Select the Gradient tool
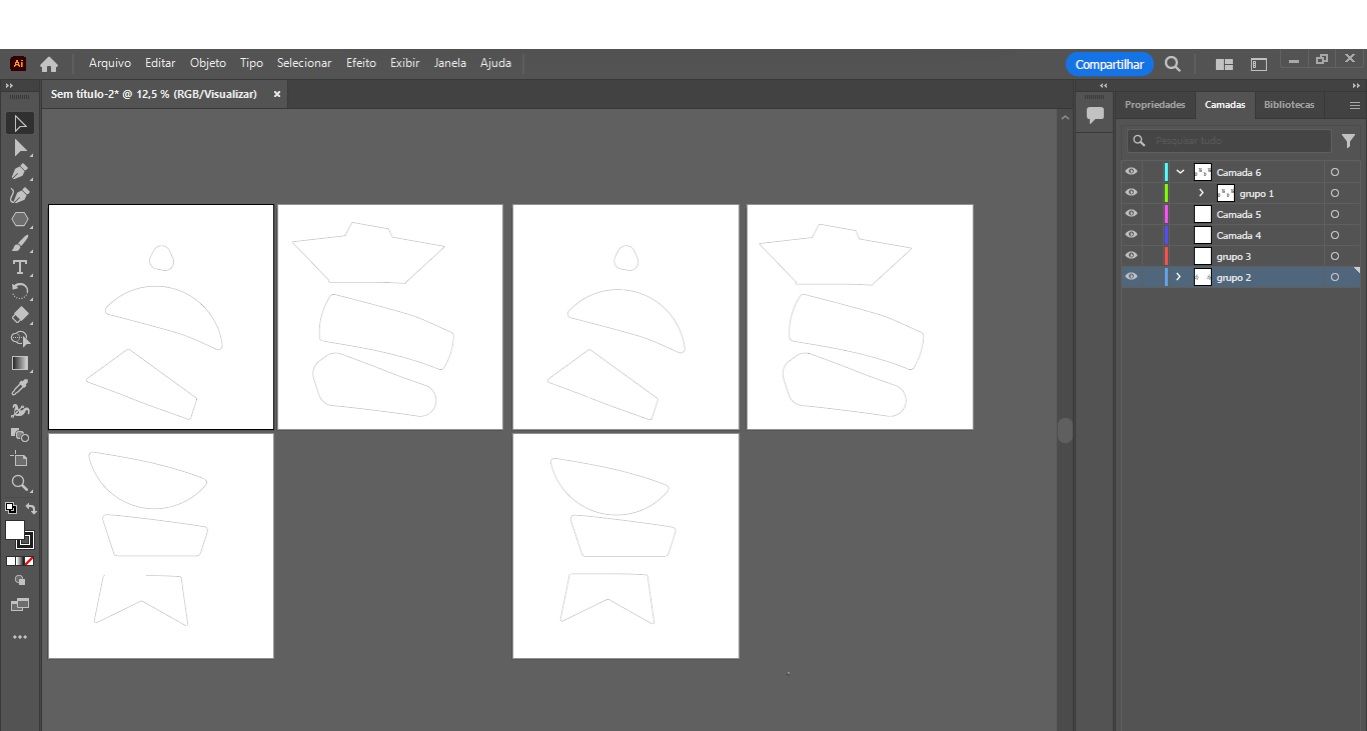 pyautogui.click(x=19, y=363)
